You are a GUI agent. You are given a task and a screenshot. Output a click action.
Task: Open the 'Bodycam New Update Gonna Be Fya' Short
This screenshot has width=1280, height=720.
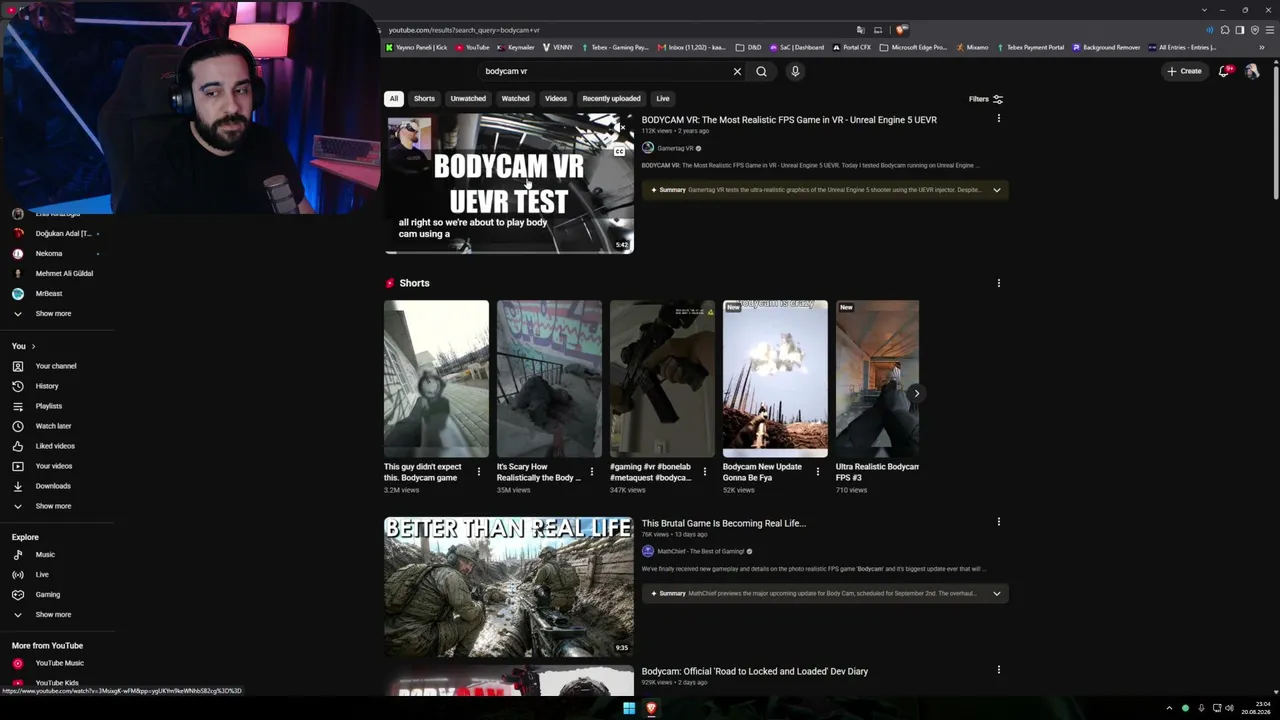coord(775,379)
